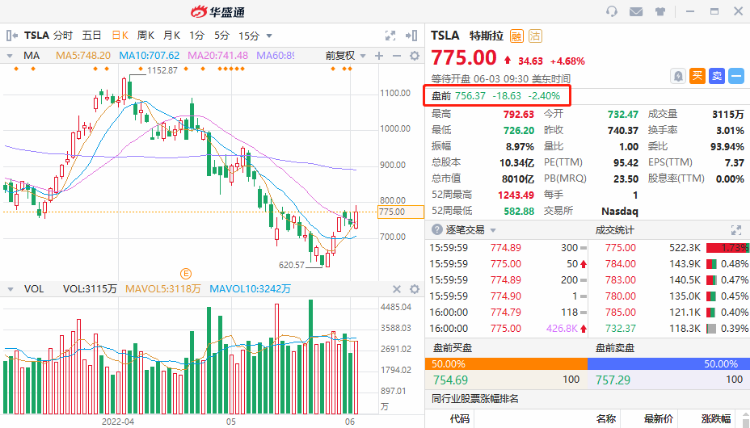Click 52周最高 value 1243.49
The height and width of the screenshot is (428, 750).
coord(516,195)
